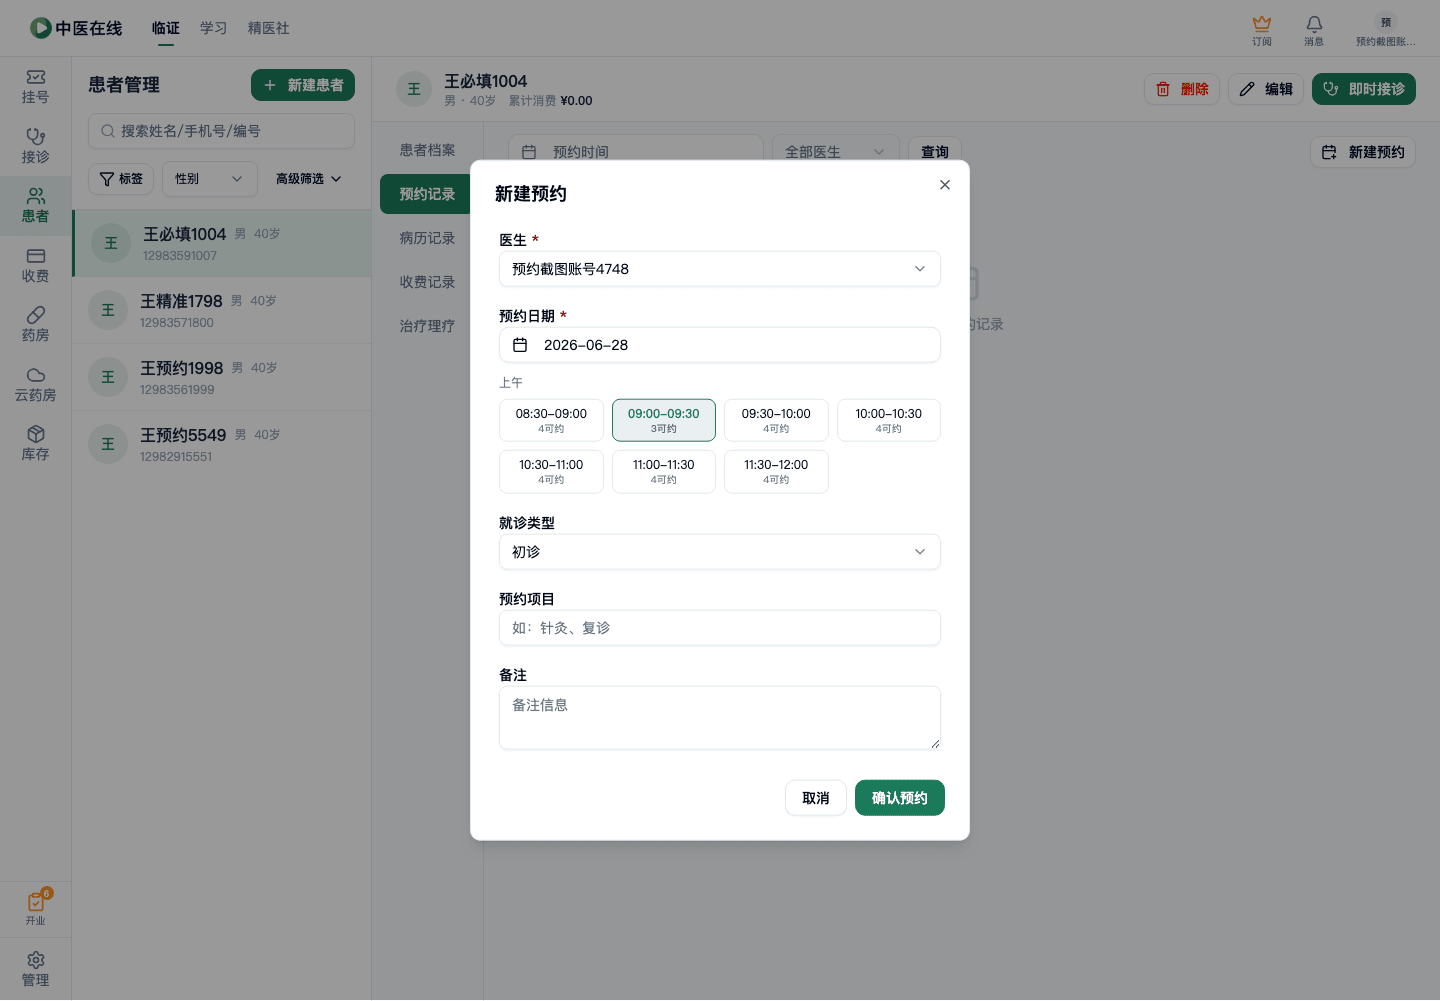Screen dimensions: 1440x1001
Task: Focus the 备注 notes textarea
Action: point(720,718)
